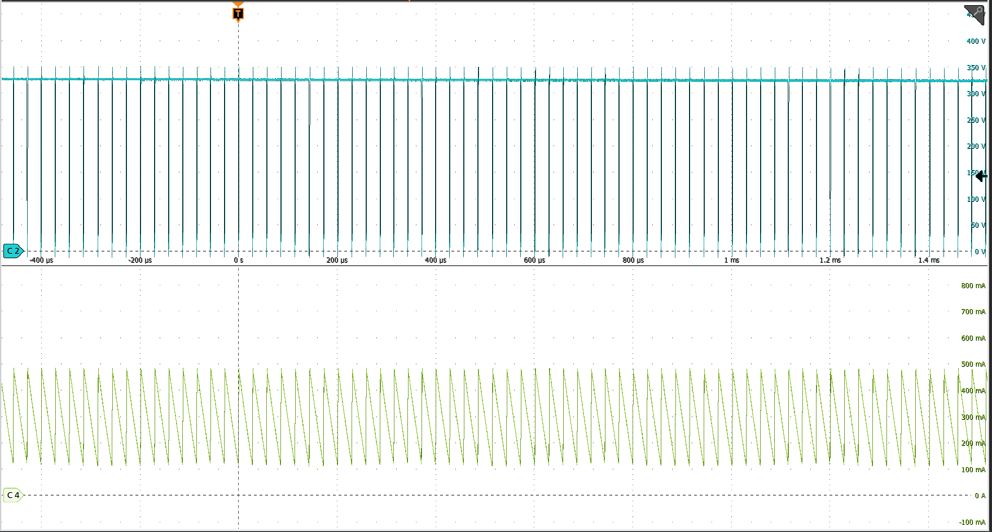Select the C2 channel badge
The image size is (992, 532).
click(x=13, y=251)
